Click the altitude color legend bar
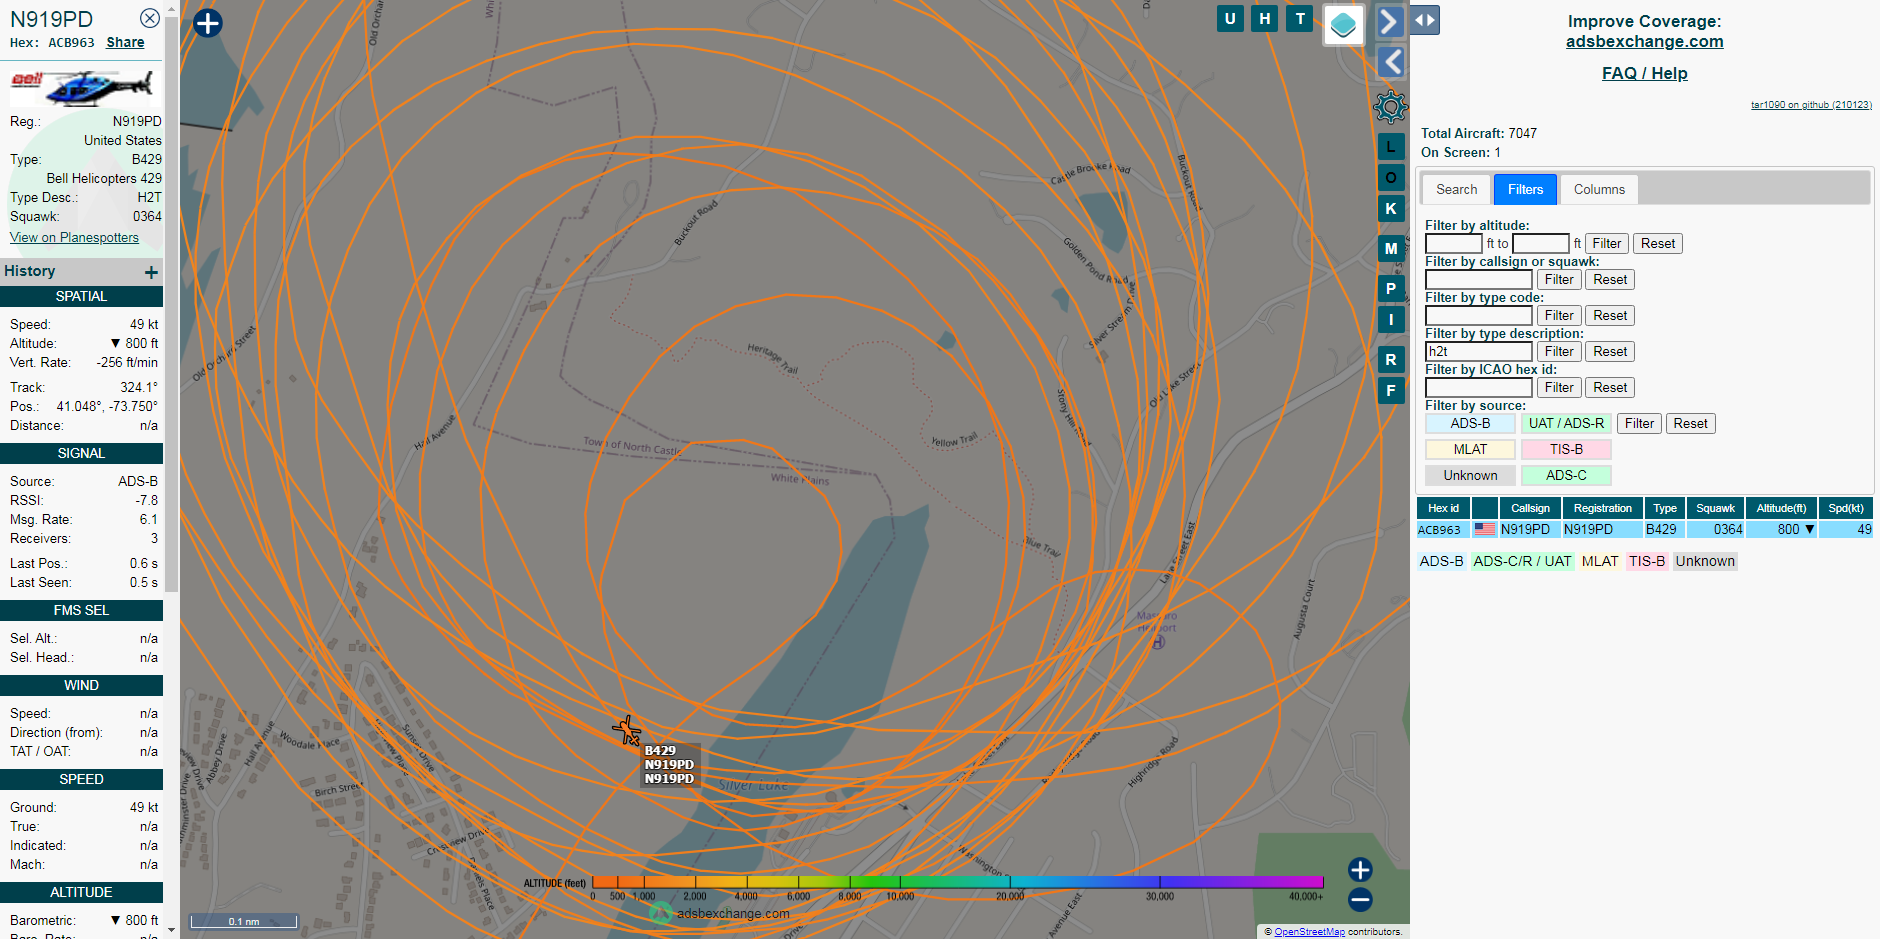The width and height of the screenshot is (1880, 939). [957, 882]
